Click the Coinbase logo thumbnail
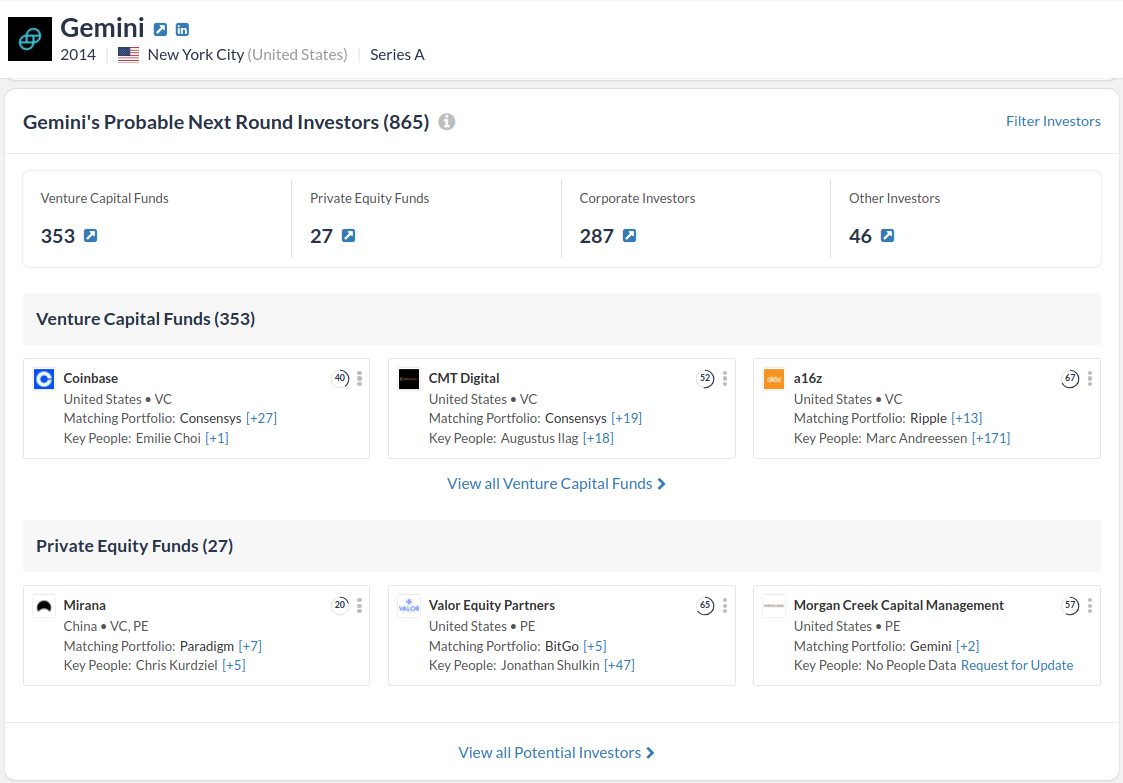The width and height of the screenshot is (1123, 783). coord(43,379)
